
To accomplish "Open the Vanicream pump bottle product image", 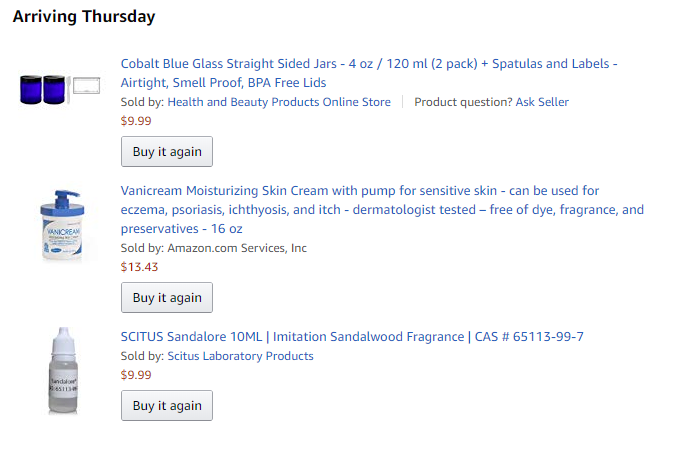I will [62, 225].
